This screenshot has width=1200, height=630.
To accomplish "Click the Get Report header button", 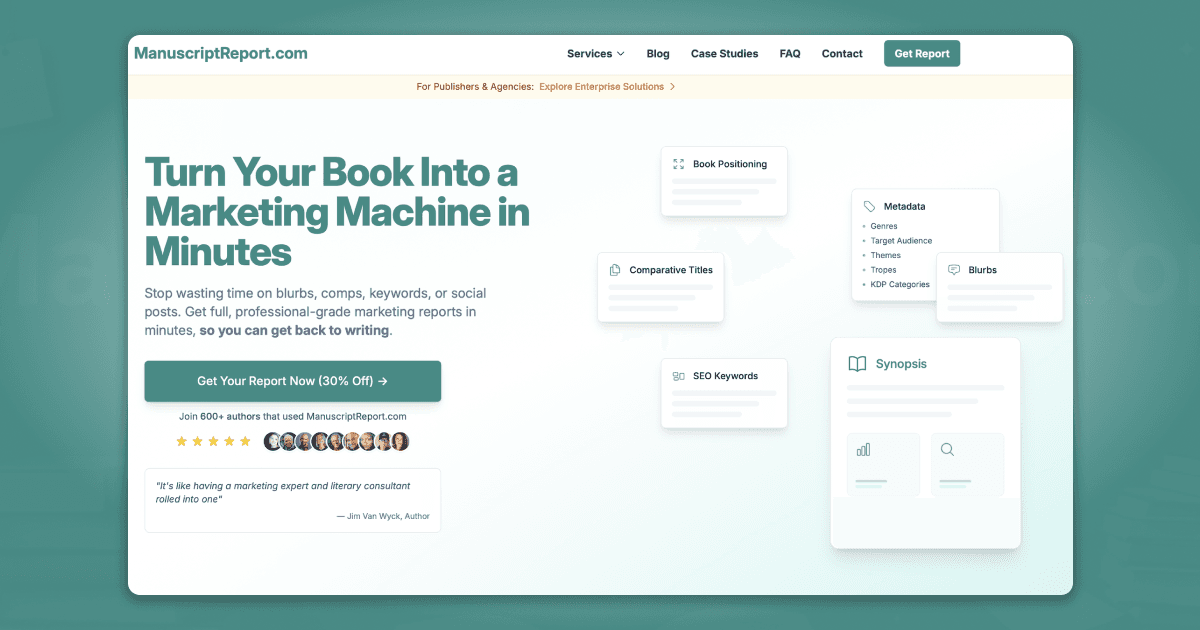I will 922,54.
